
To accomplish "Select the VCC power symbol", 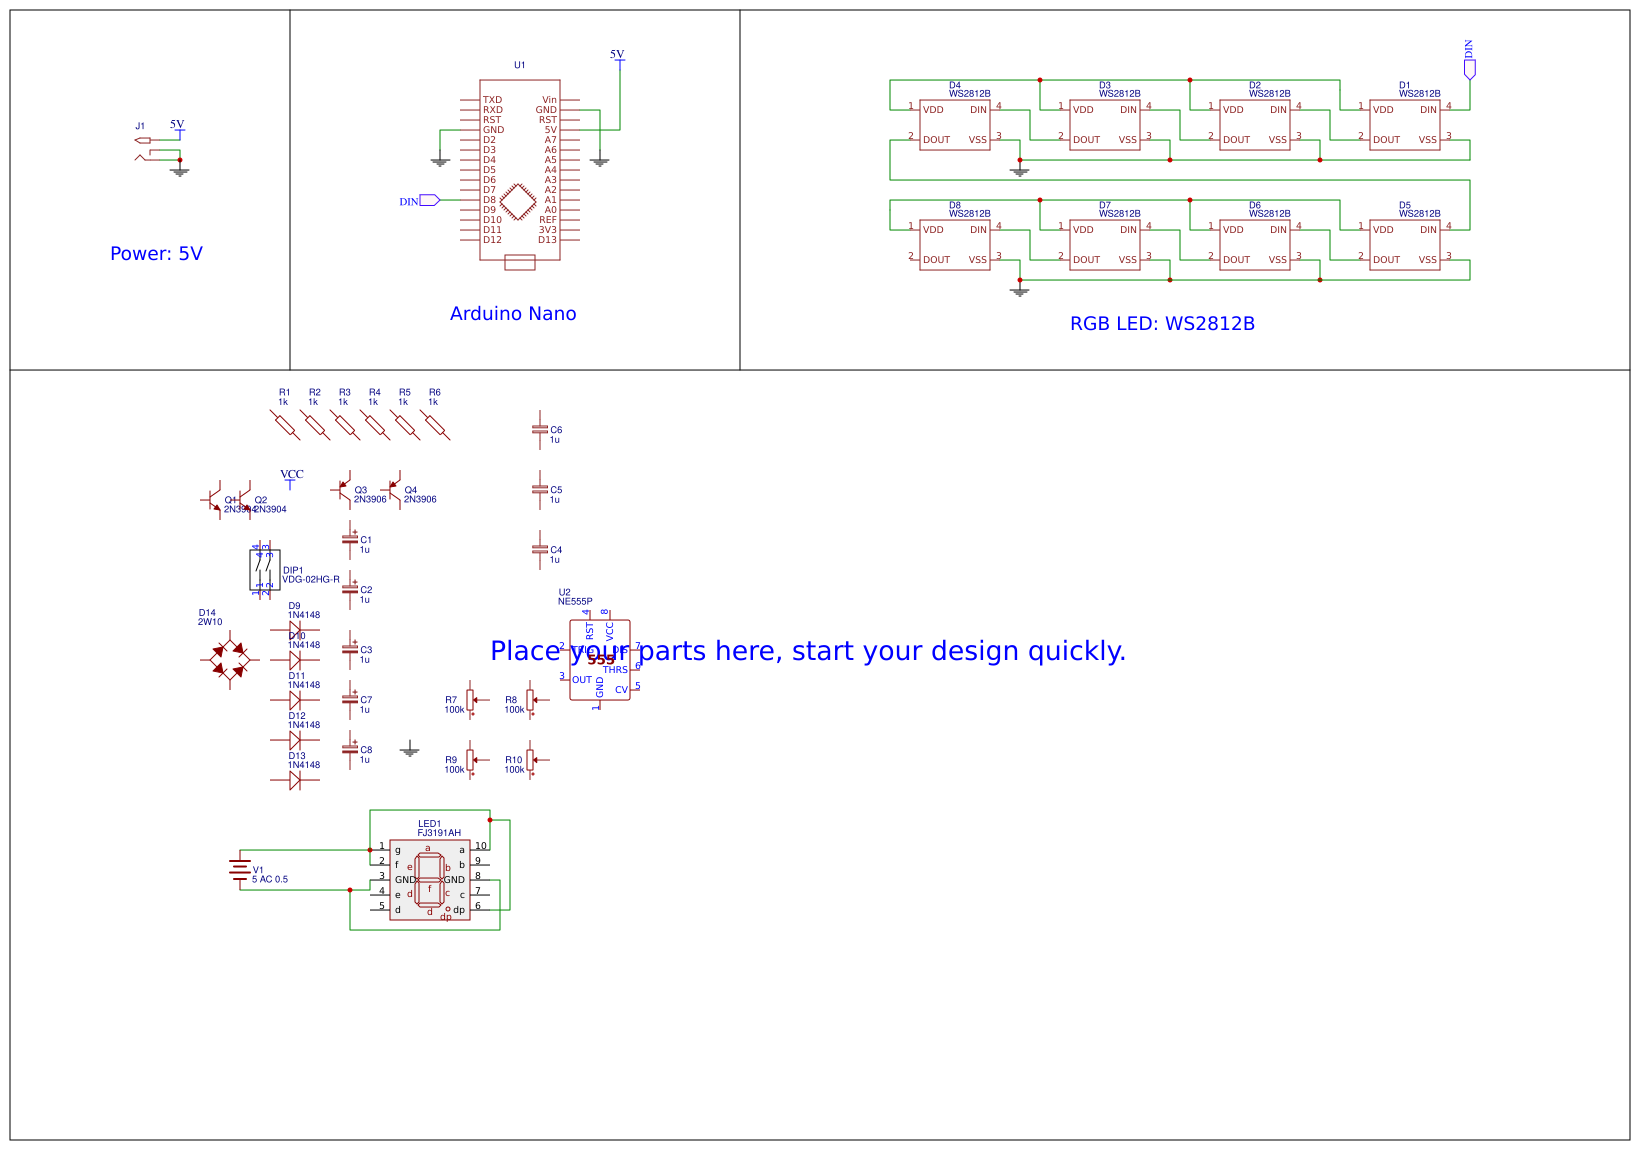I will click(291, 478).
